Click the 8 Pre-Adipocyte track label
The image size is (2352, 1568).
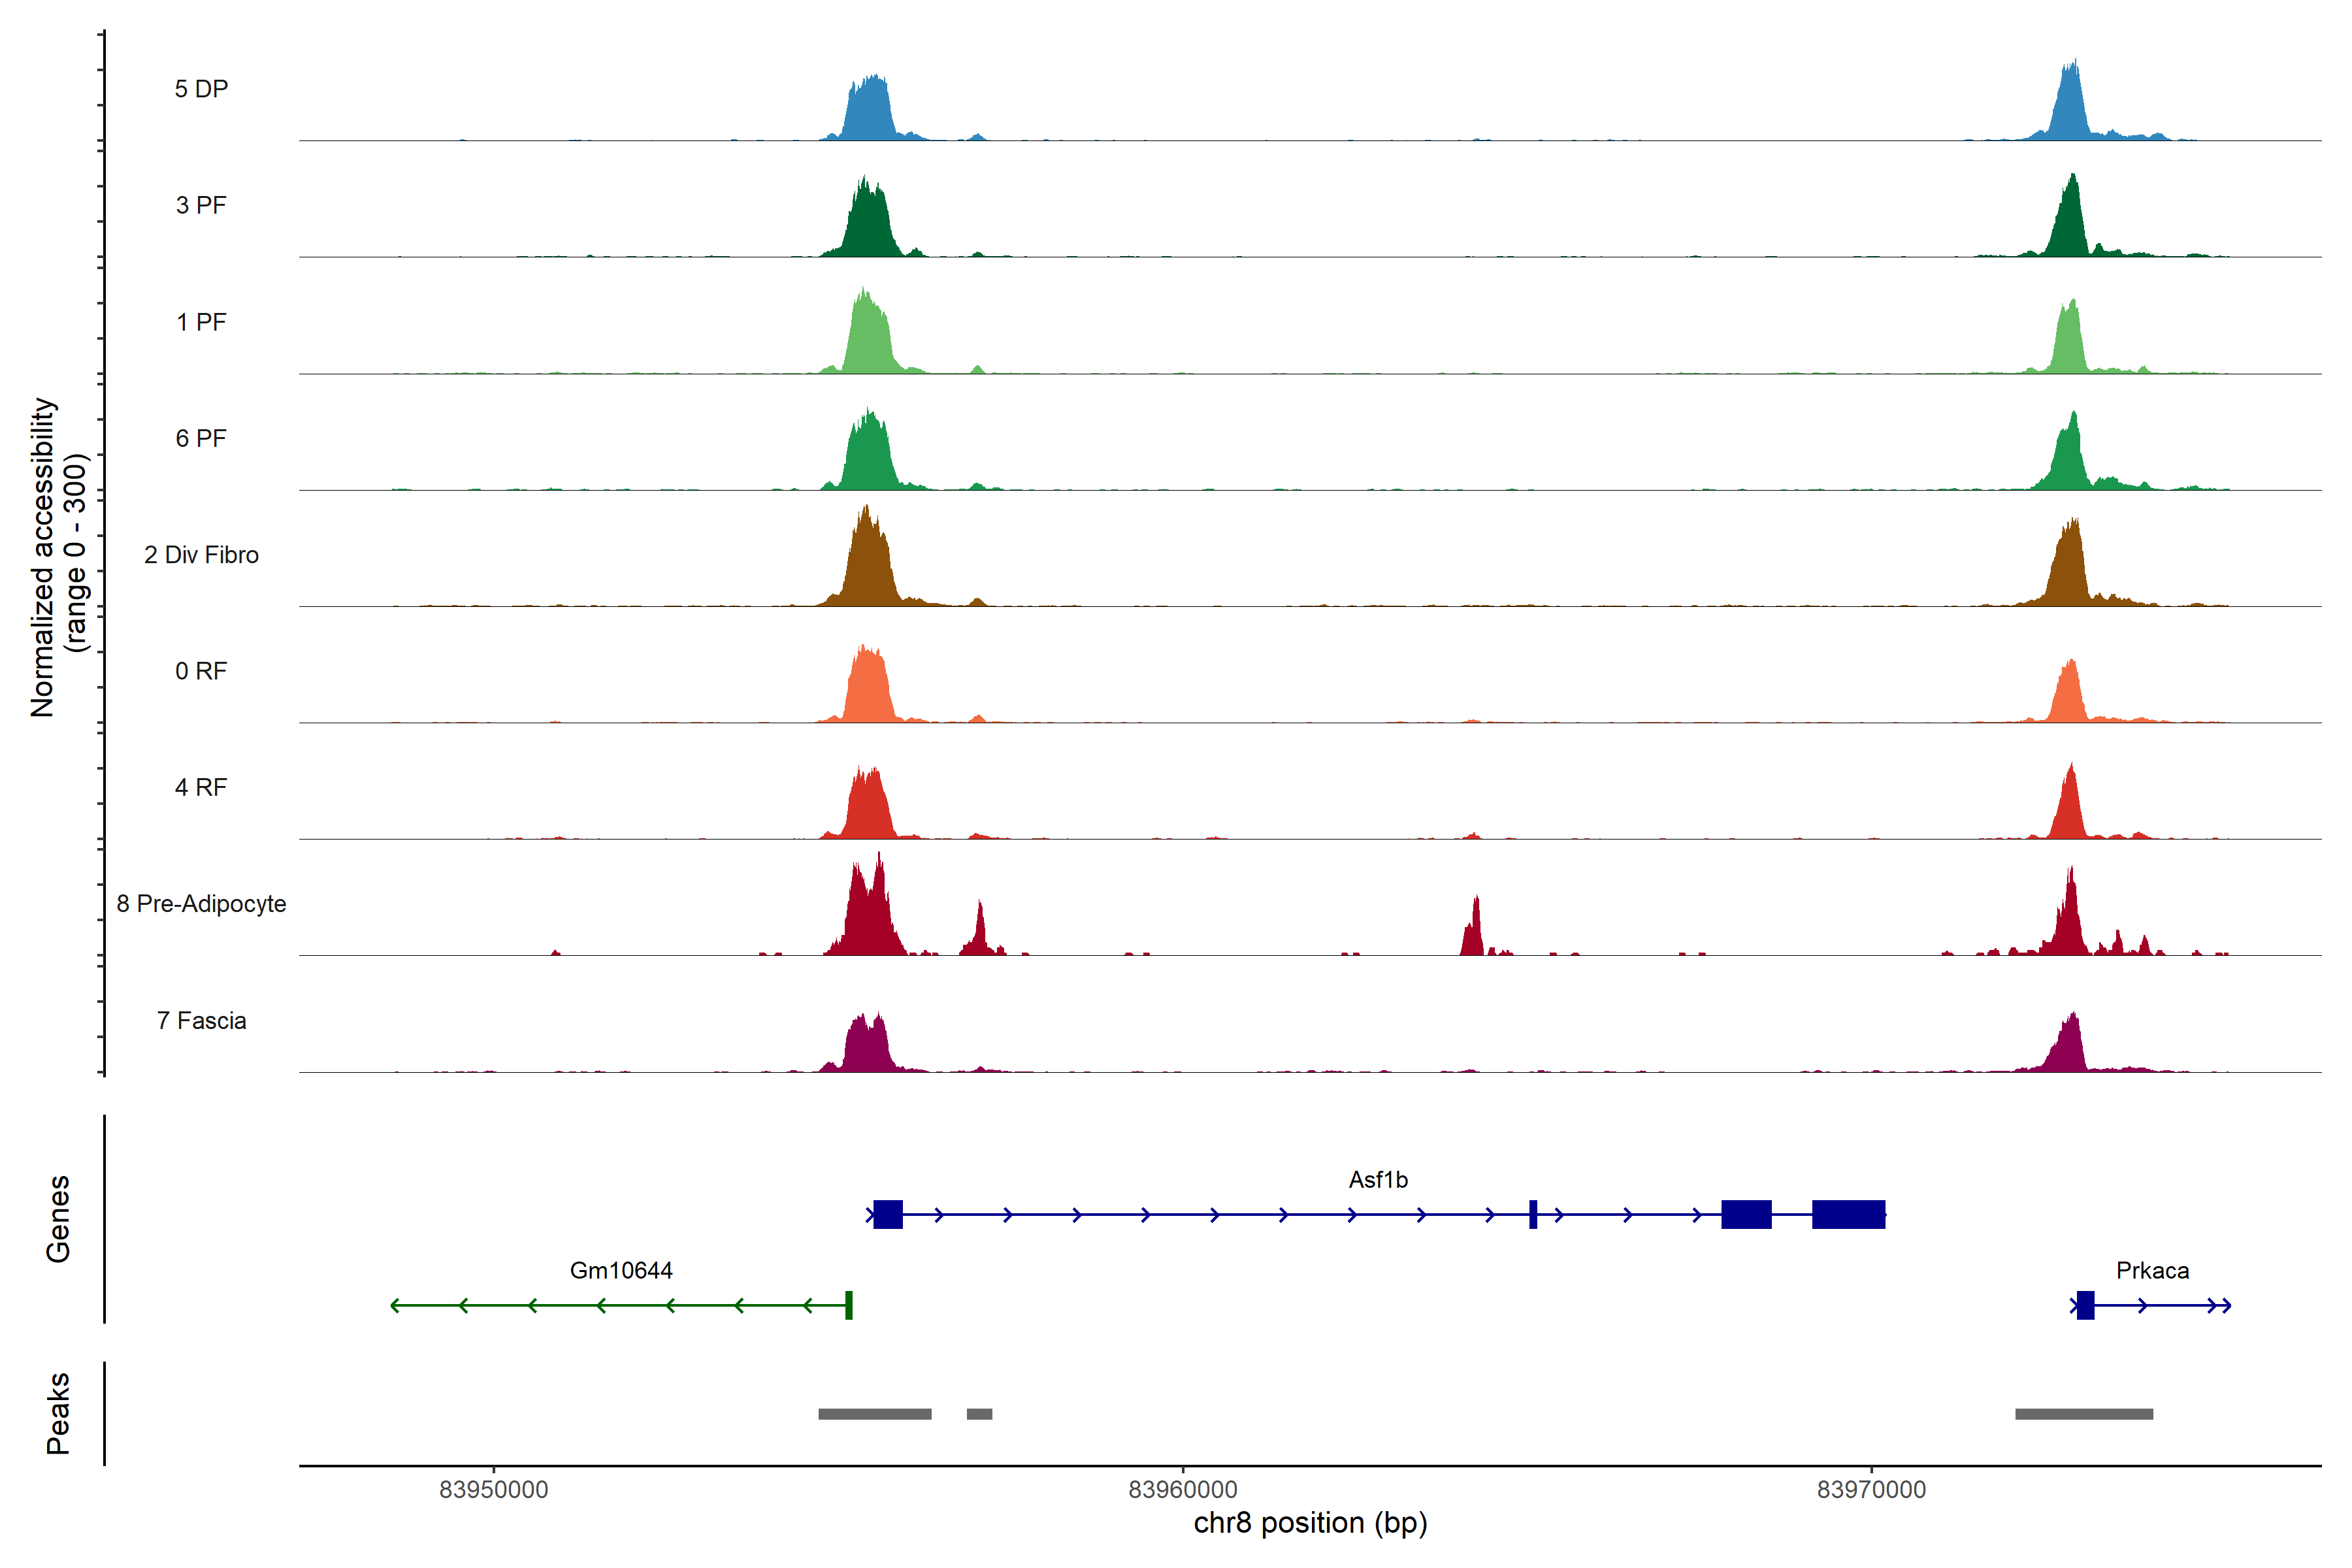coord(201,904)
